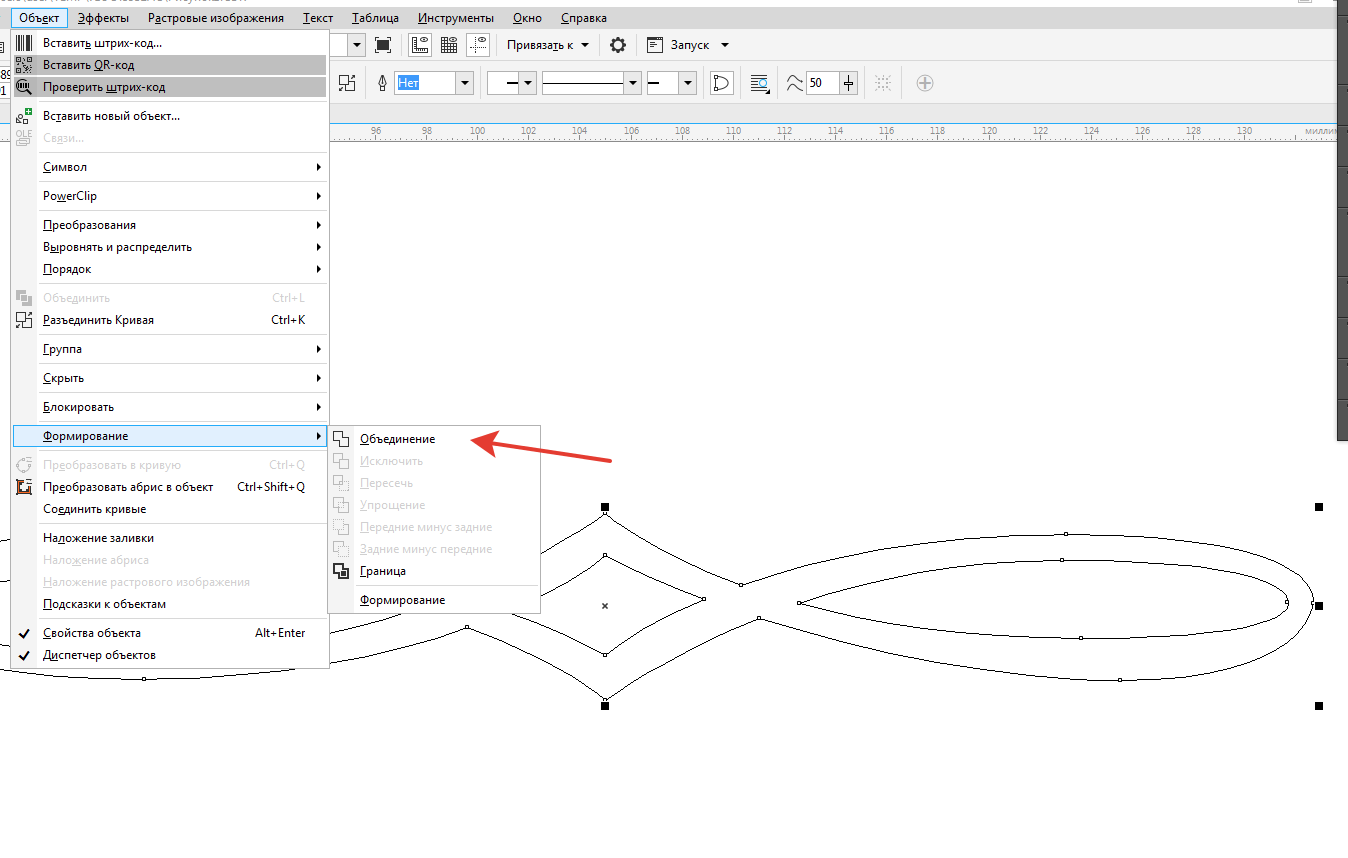This screenshot has height=858, width=1348.
Task: Open the Таблица menu
Action: (375, 18)
